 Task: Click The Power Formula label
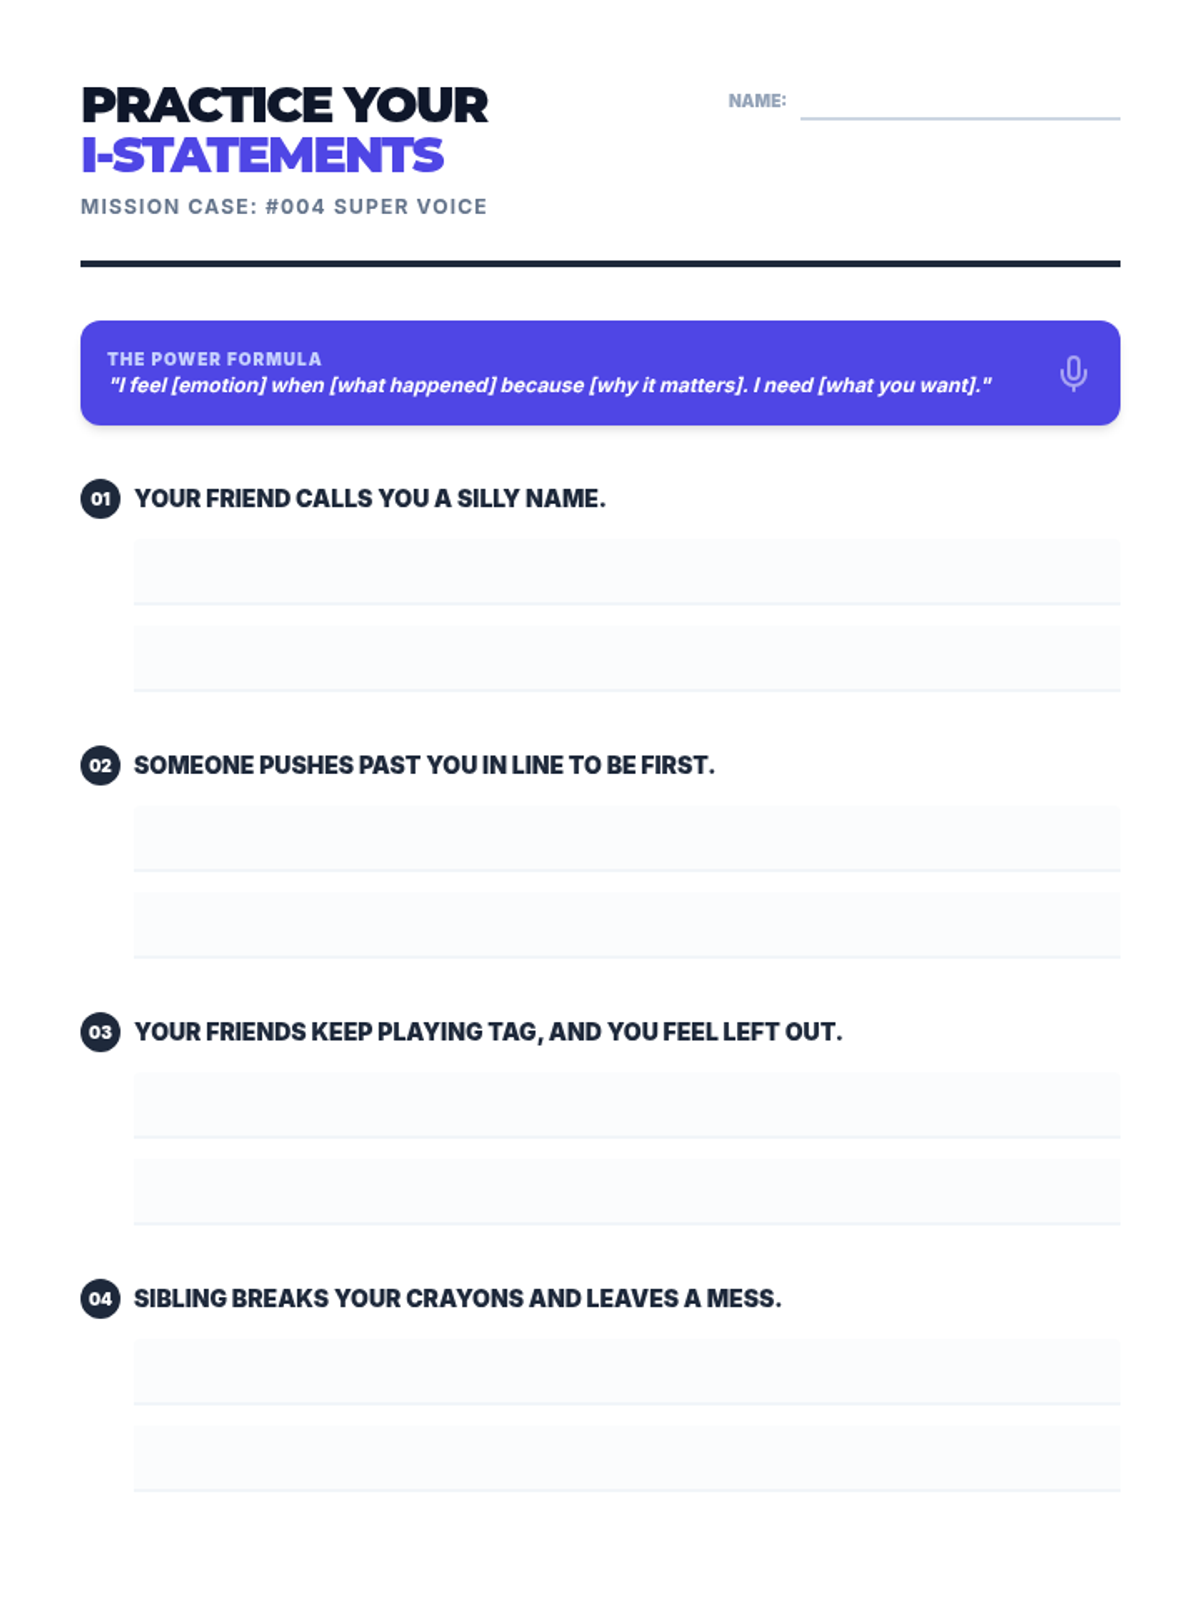[214, 359]
